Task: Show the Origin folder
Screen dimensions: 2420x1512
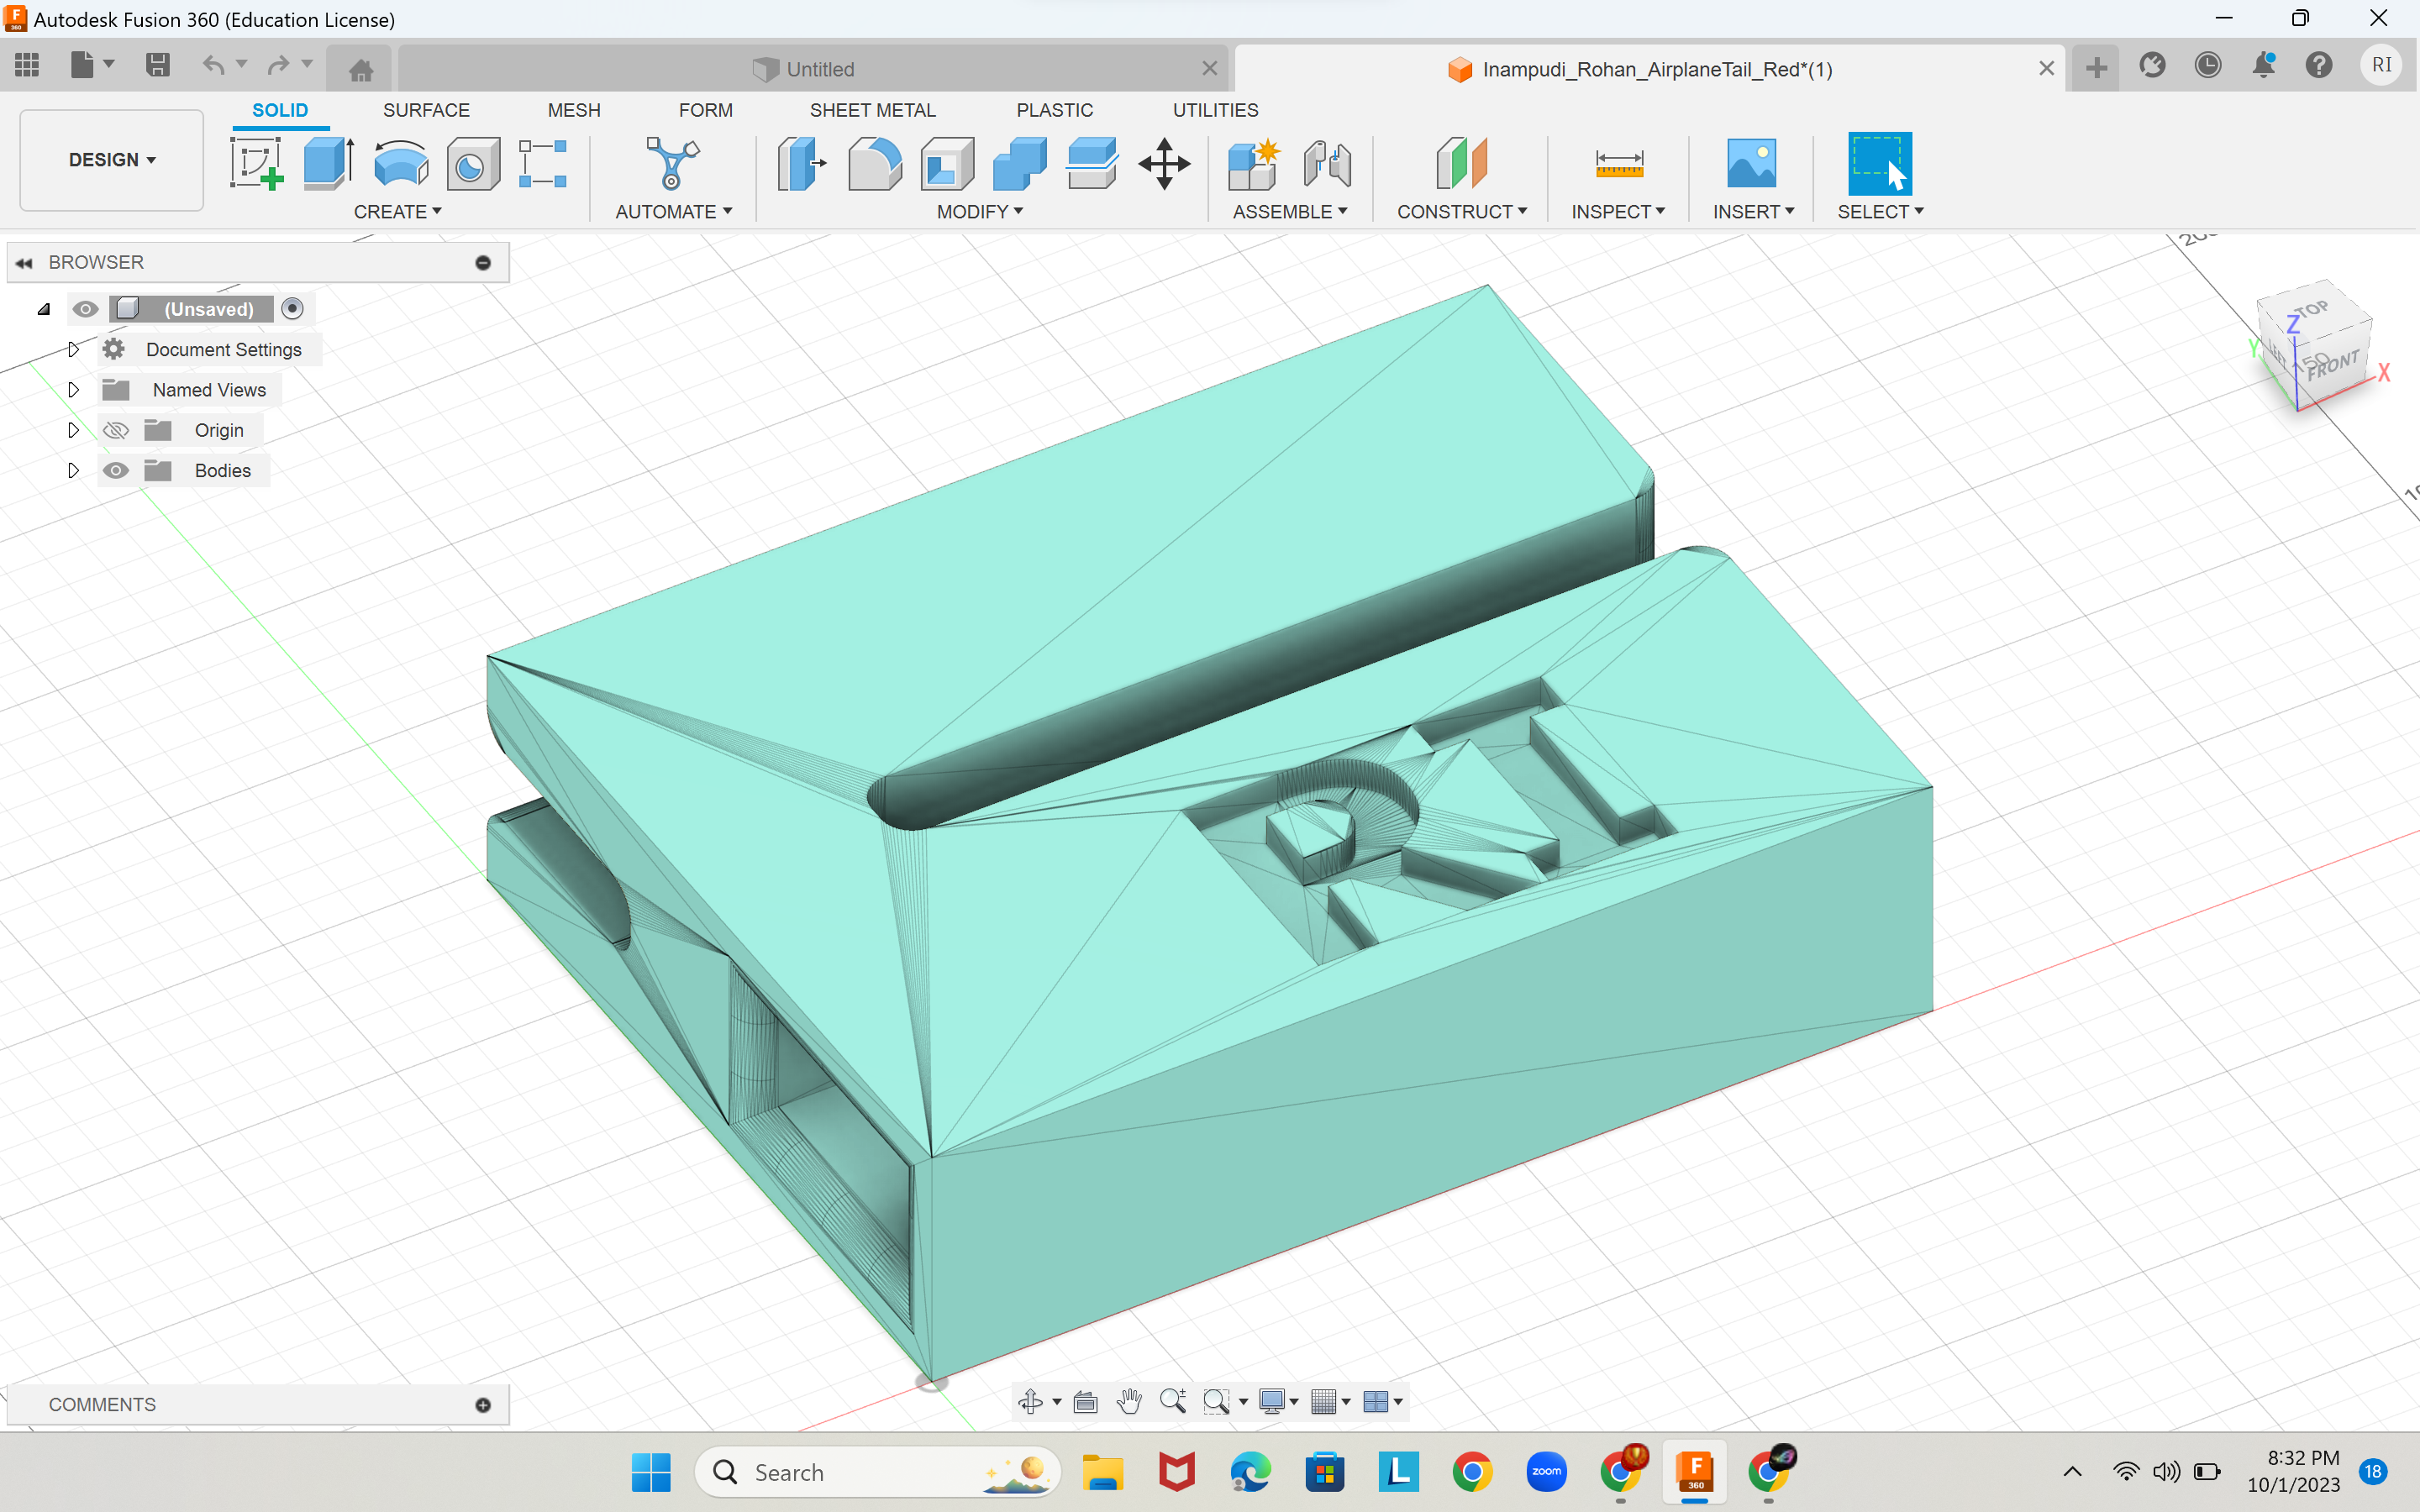Action: pyautogui.click(x=116, y=430)
